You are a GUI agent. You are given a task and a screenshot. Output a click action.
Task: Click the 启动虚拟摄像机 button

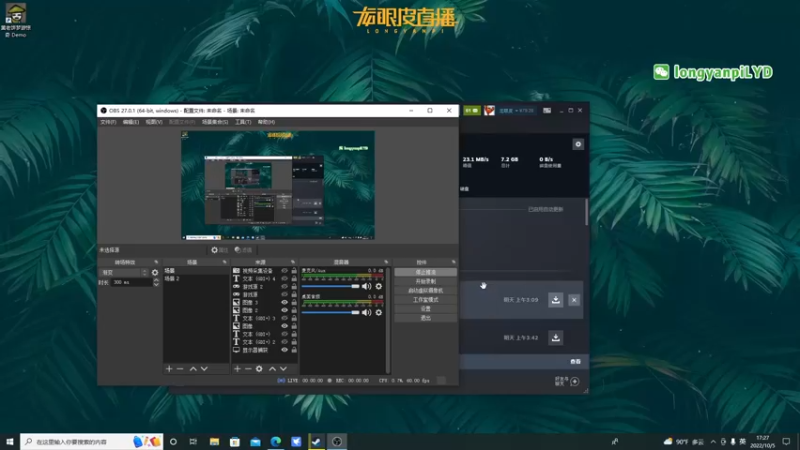coord(426,291)
